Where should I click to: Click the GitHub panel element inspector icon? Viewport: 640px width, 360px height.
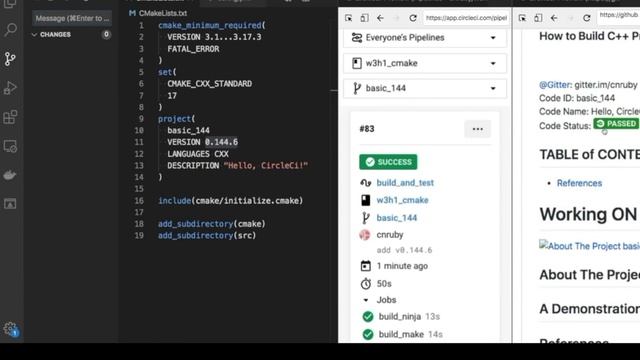tap(522, 18)
